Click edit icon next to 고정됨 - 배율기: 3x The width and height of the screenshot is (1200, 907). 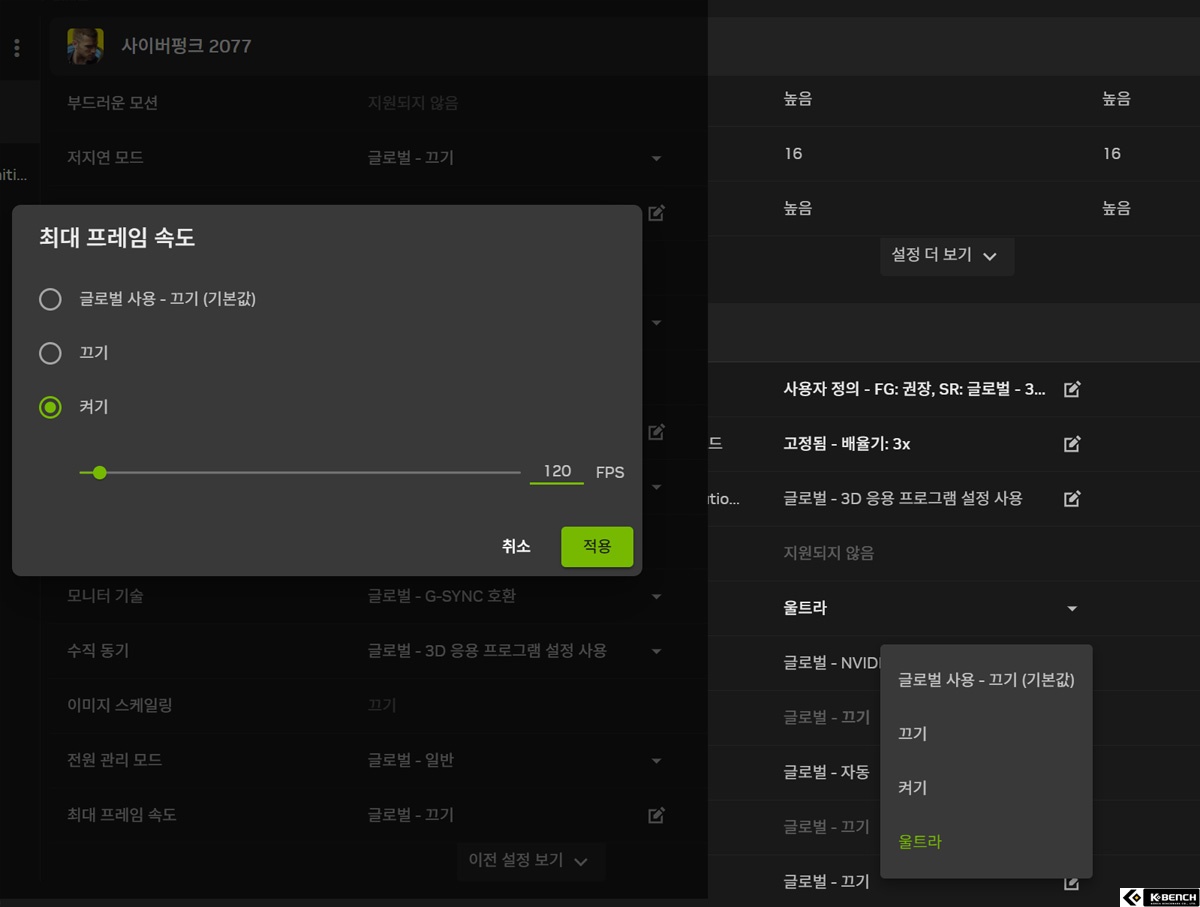[x=1072, y=444]
